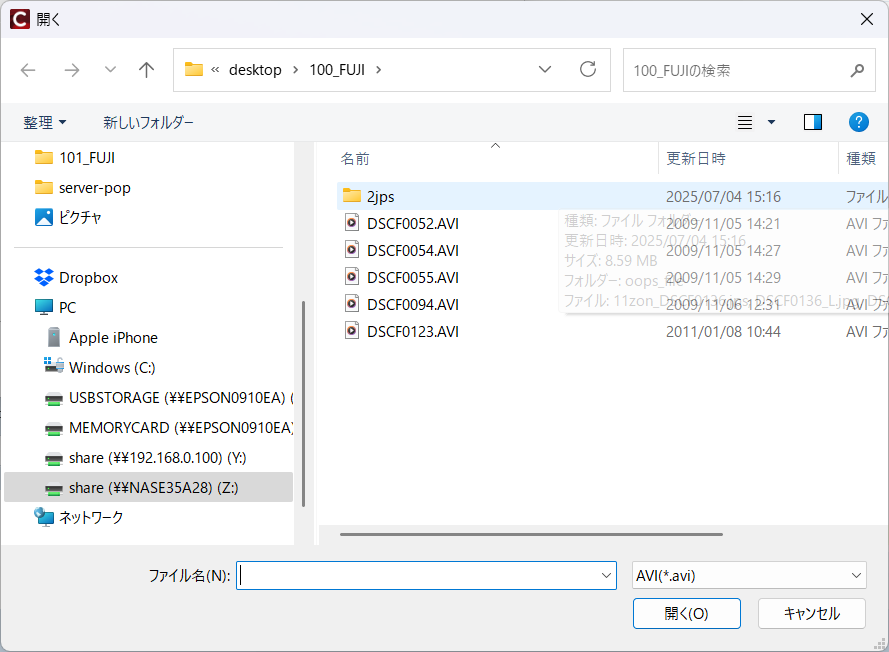Select Apple iPhone device
Screen dimensions: 889x652
click(113, 338)
